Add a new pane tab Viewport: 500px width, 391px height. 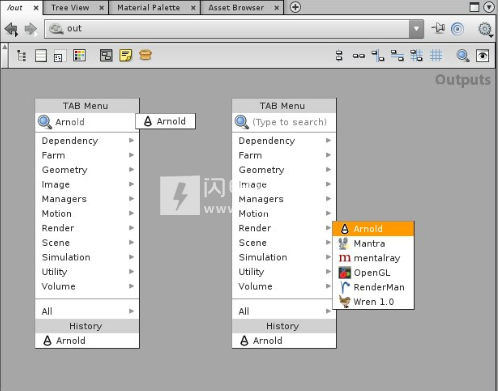tap(295, 7)
